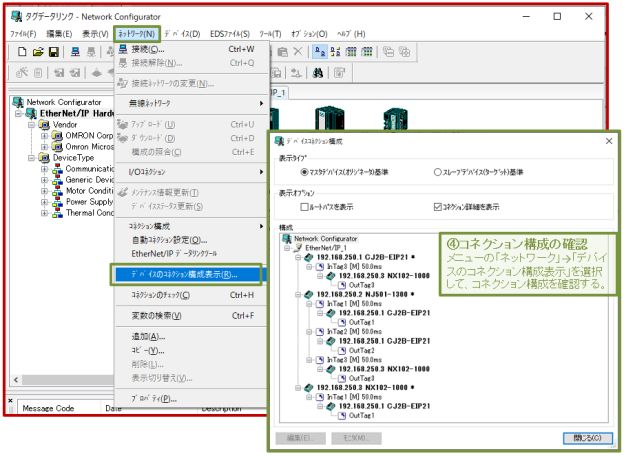Click the NX102 device icon in network view
The image size is (624, 456).
coord(395,119)
